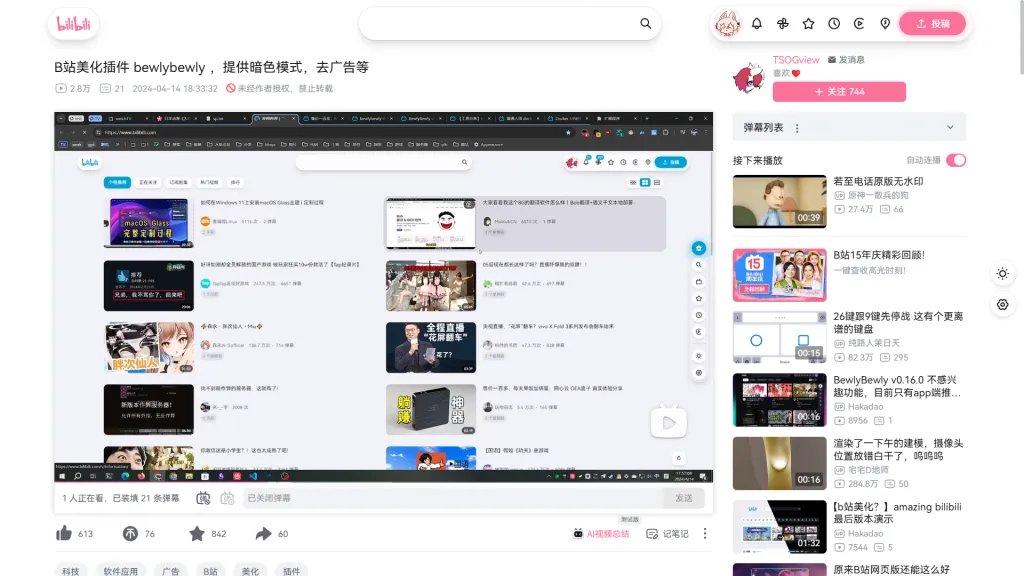
Task: Open thumbnail of 若至电话原版无水印
Action: [779, 201]
